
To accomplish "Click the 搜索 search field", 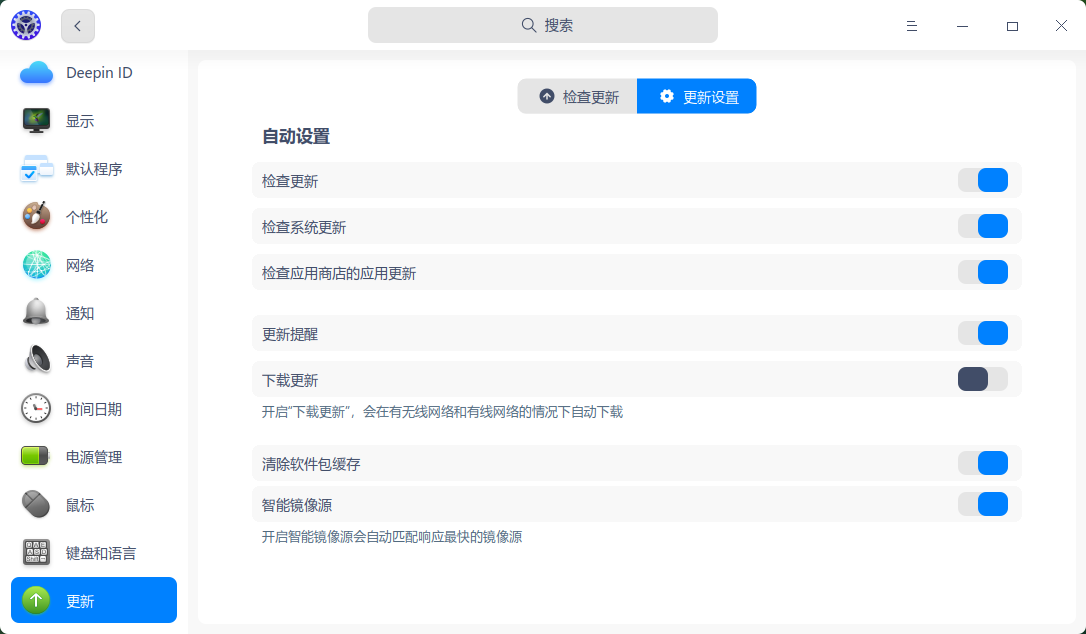I will pyautogui.click(x=543, y=26).
